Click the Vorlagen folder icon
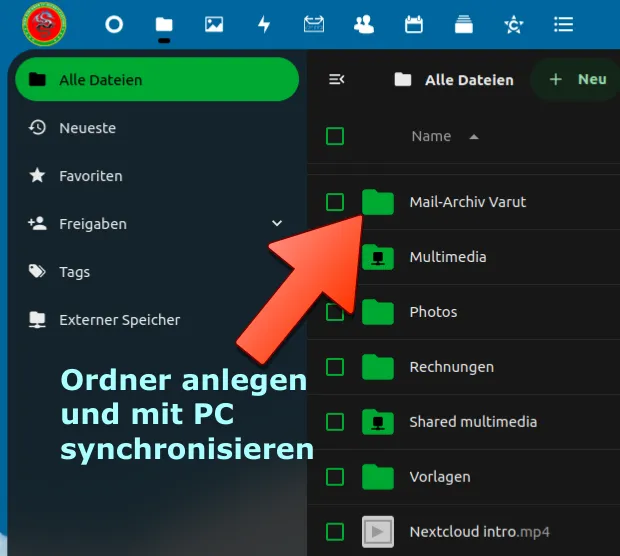The image size is (620, 556). click(x=378, y=477)
